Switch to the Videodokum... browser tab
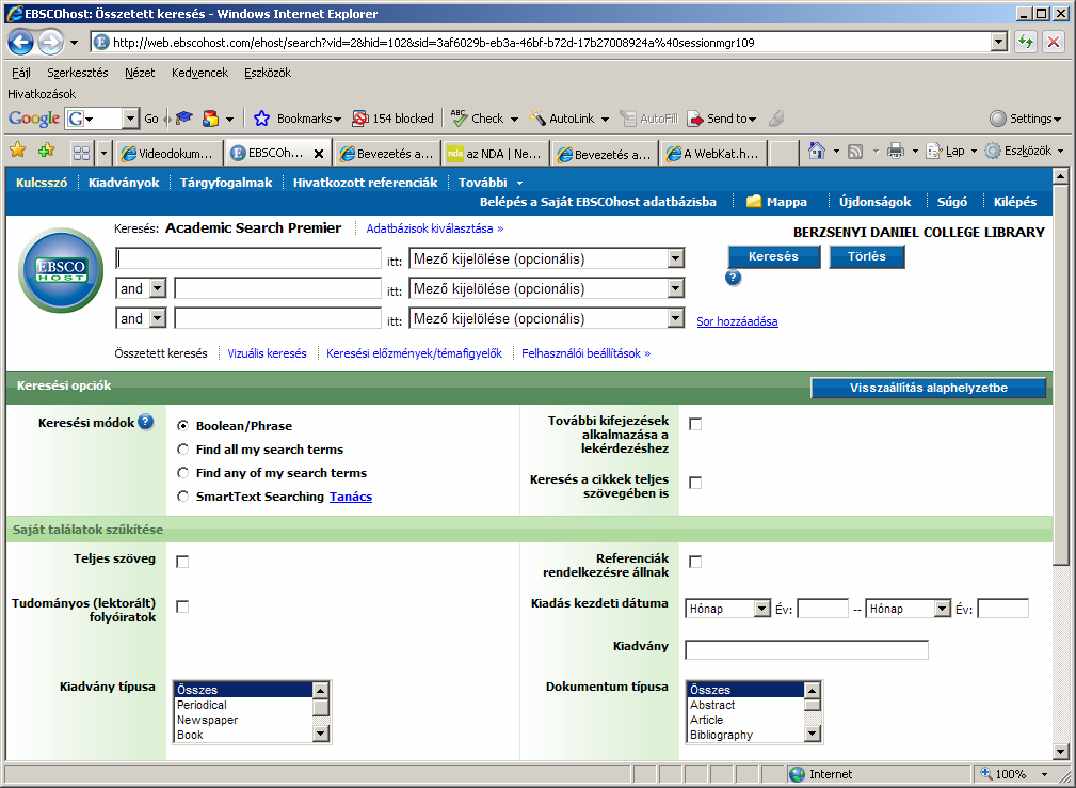 click(169, 154)
